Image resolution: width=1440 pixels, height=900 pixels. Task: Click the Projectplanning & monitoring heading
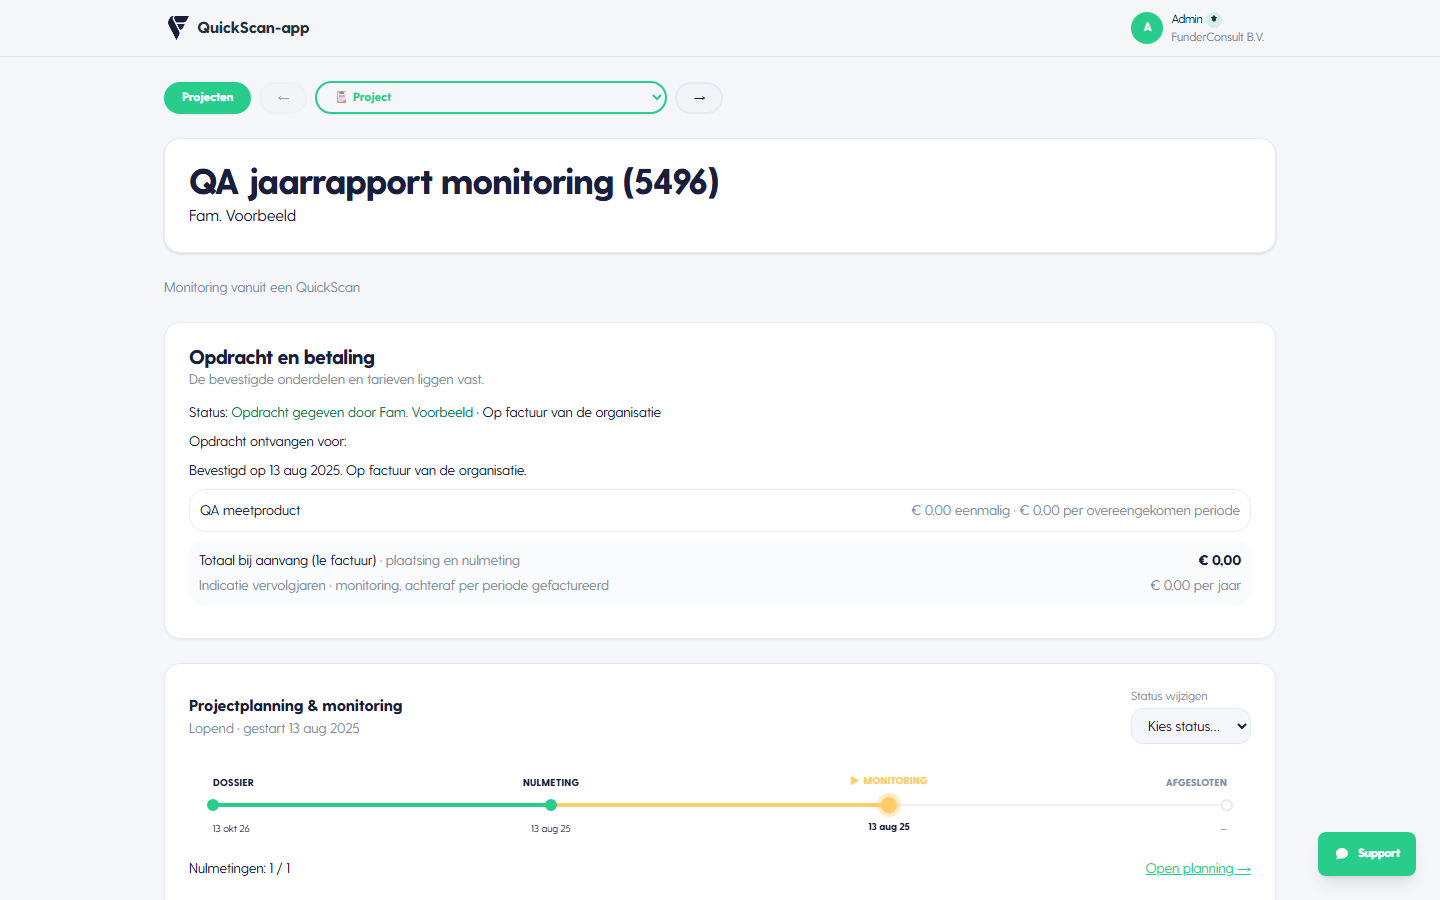[296, 706]
